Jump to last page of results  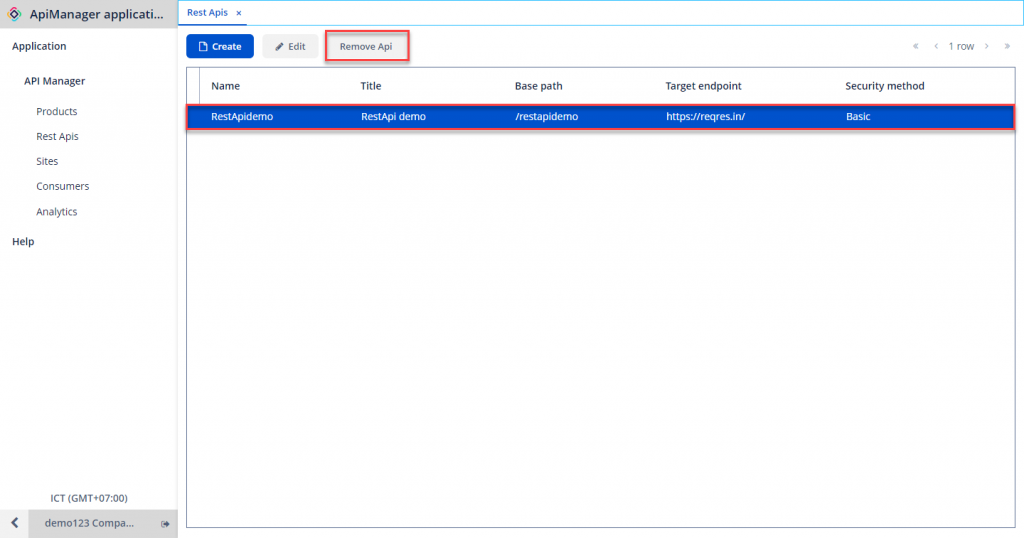coord(1007,46)
